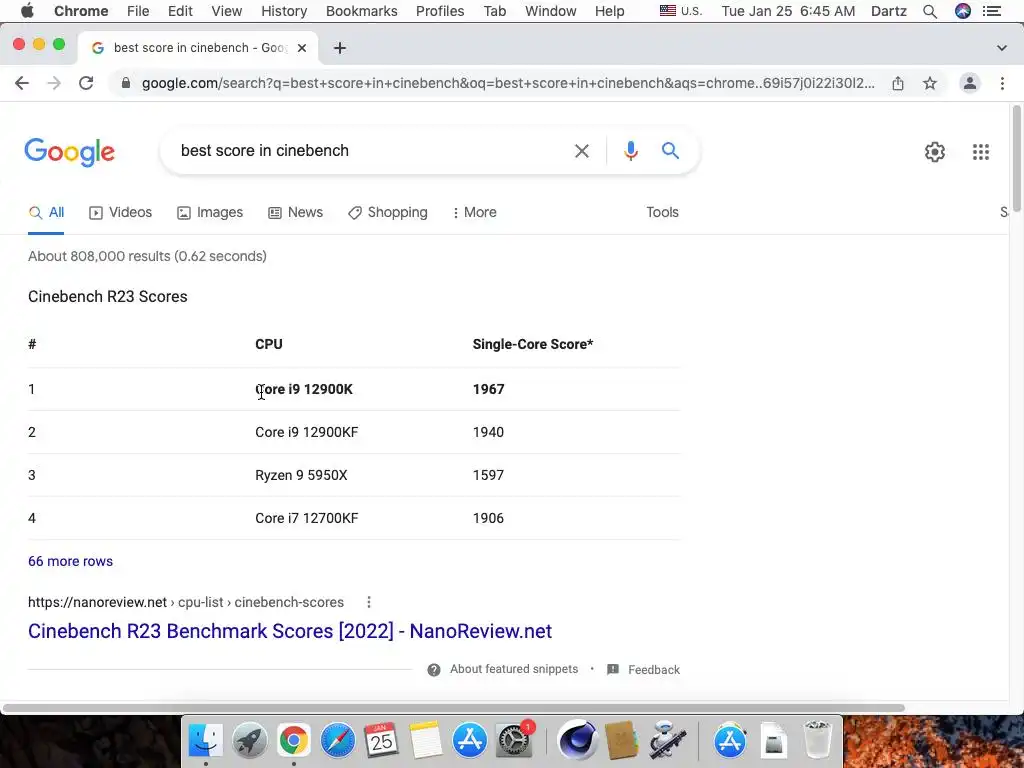The height and width of the screenshot is (768, 1024).
Task: Switch to the Videos results tab
Action: pyautogui.click(x=120, y=212)
